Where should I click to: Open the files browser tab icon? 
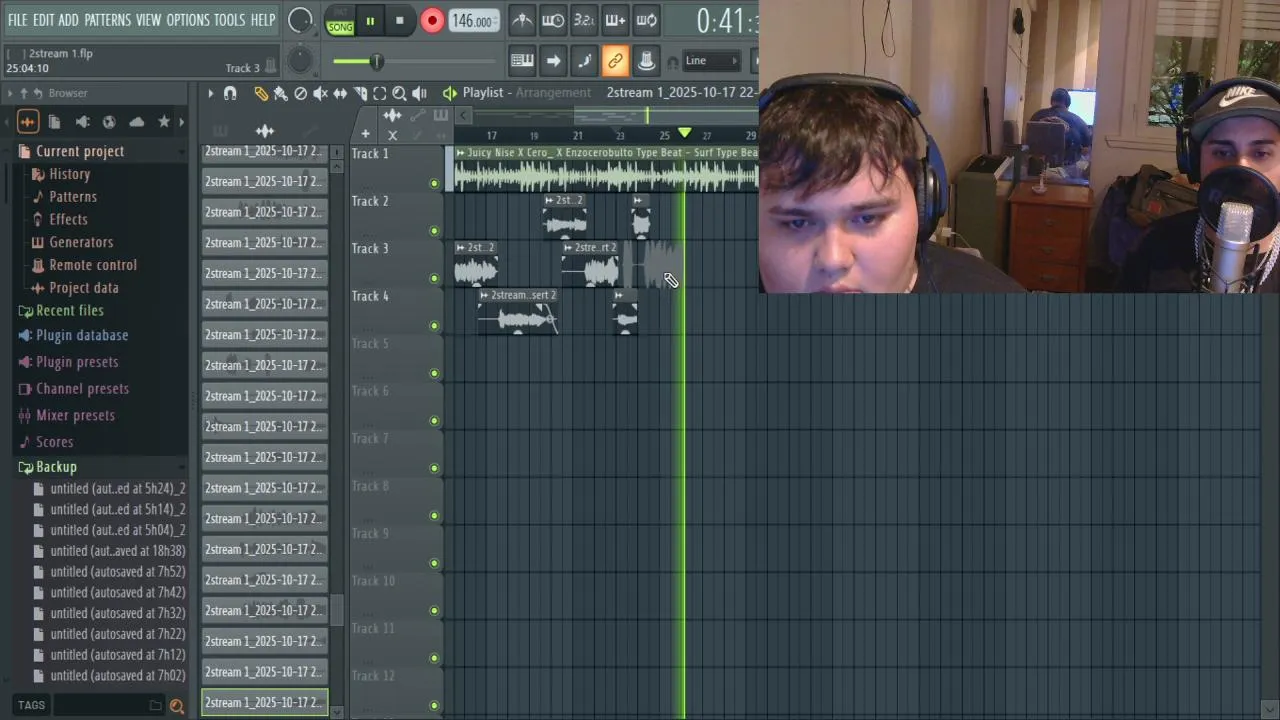[55, 122]
